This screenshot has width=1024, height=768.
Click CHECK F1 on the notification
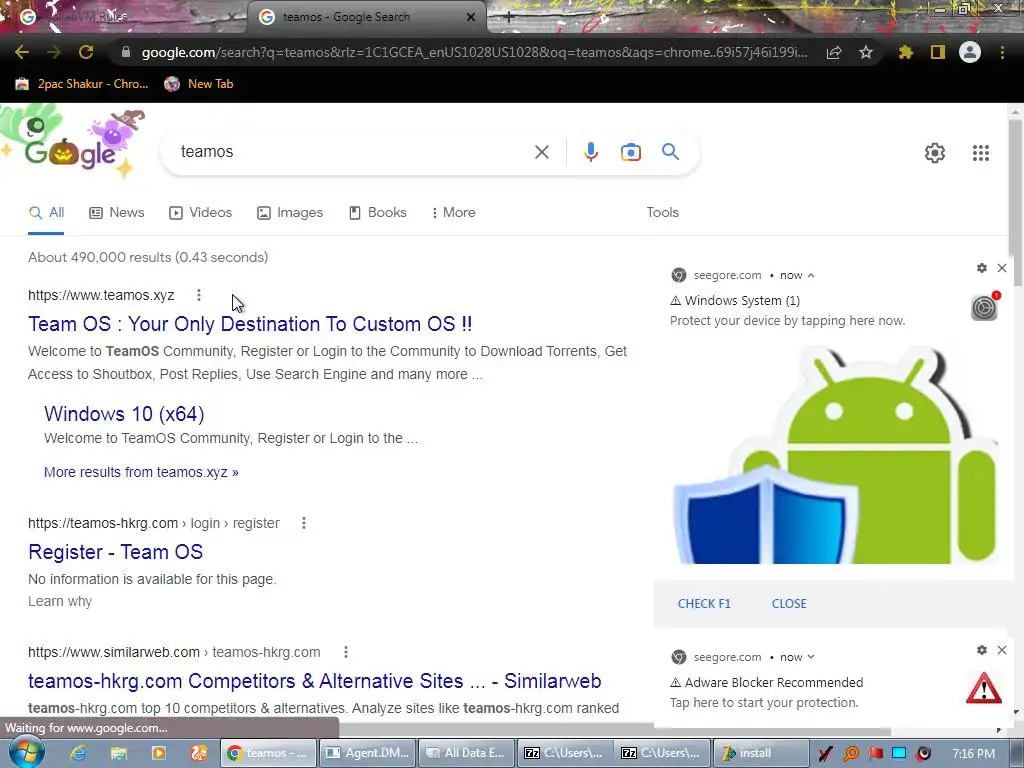pos(704,603)
